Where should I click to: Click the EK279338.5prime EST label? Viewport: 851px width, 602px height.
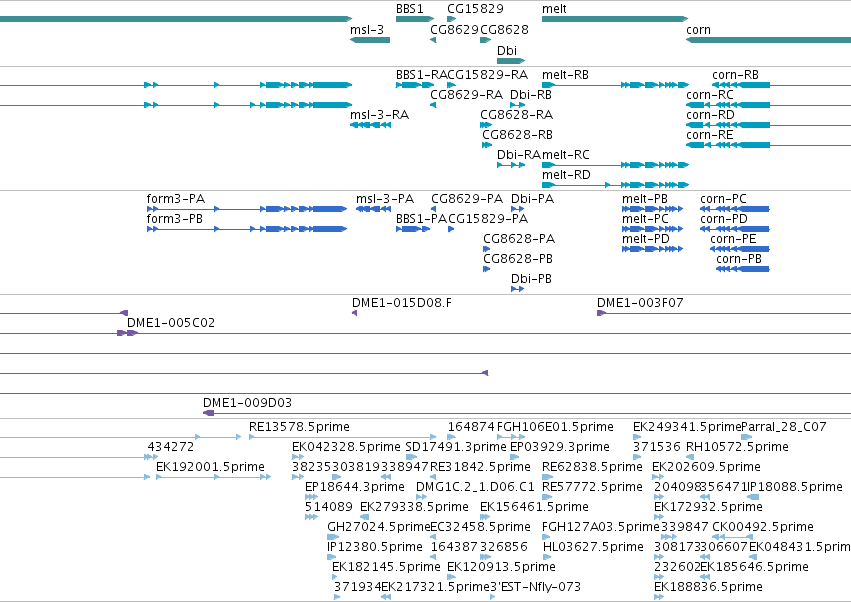click(414, 507)
